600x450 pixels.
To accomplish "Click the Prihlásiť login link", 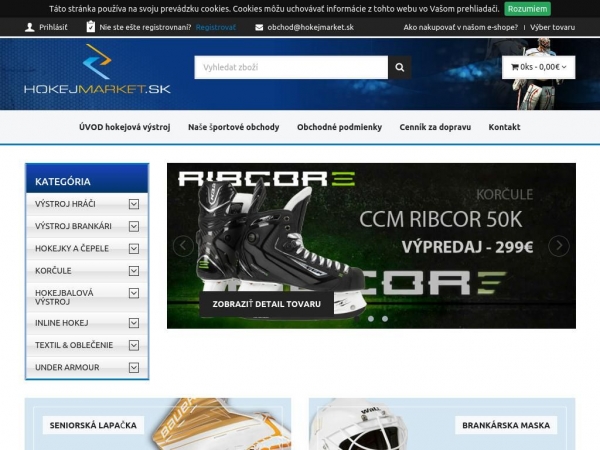I will (53, 27).
